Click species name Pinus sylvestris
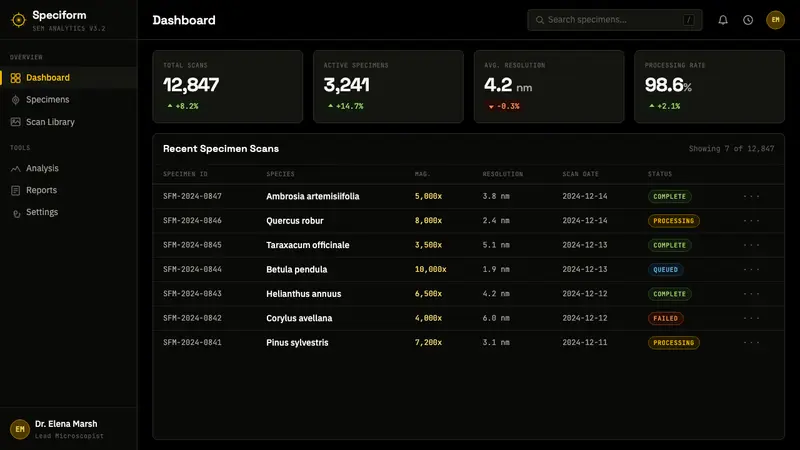This screenshot has height=450, width=800. [x=297, y=343]
